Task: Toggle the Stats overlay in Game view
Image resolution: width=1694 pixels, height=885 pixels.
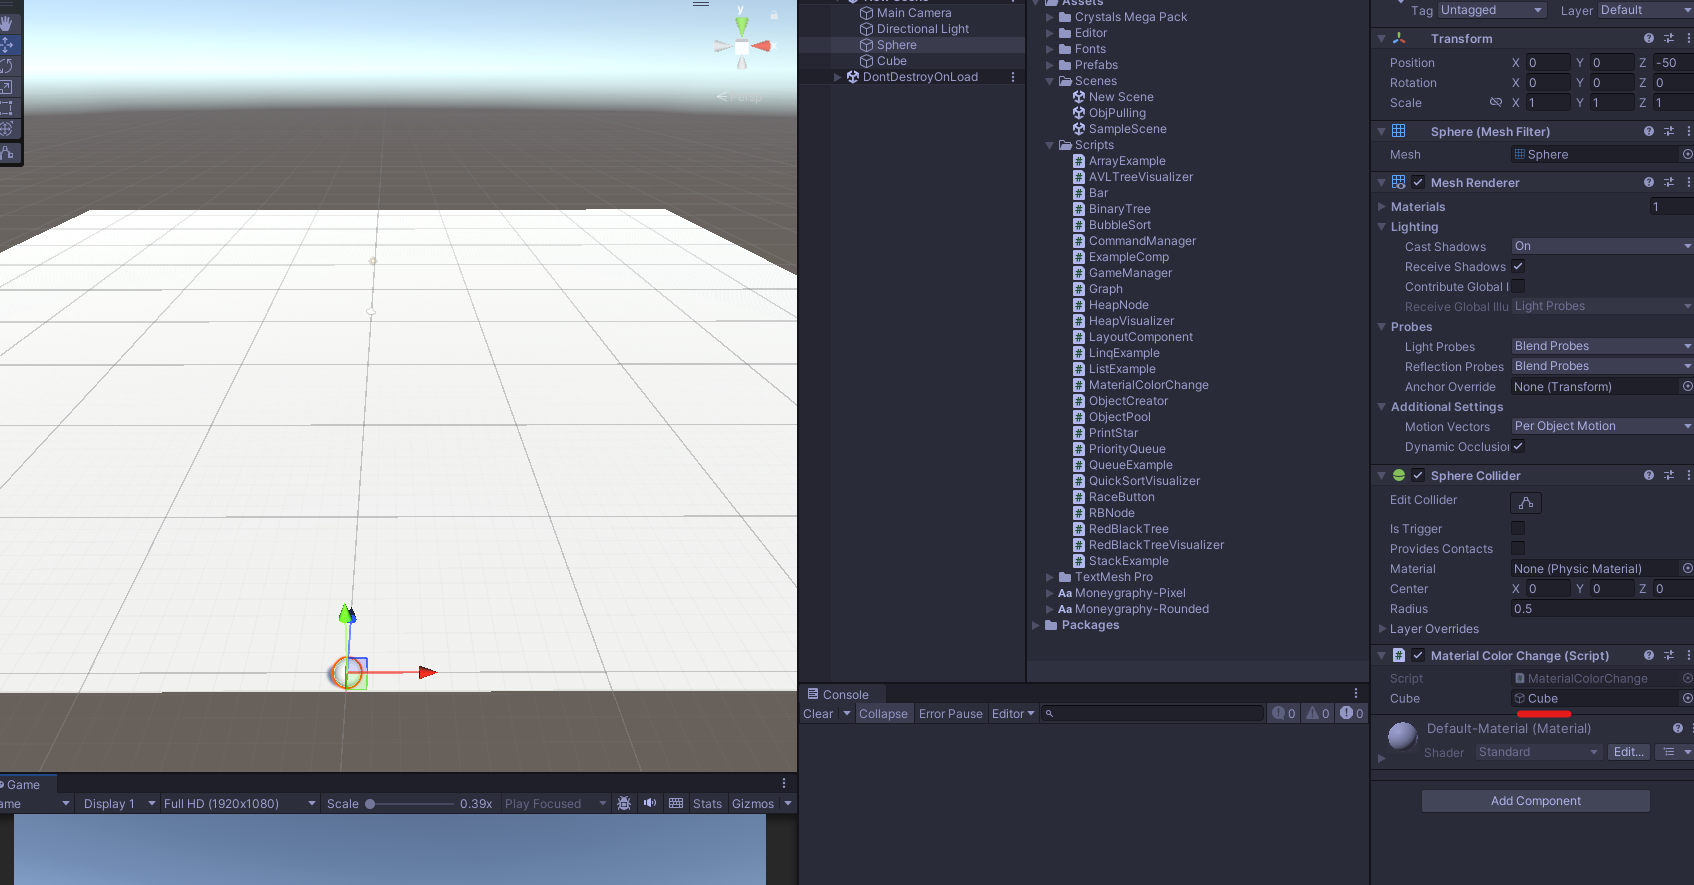Action: (707, 803)
